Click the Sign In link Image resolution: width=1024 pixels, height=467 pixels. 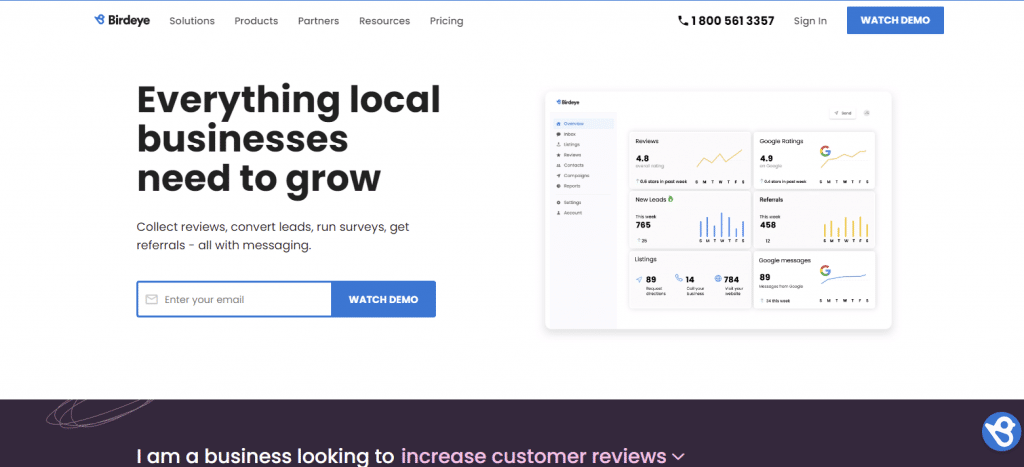coord(810,21)
